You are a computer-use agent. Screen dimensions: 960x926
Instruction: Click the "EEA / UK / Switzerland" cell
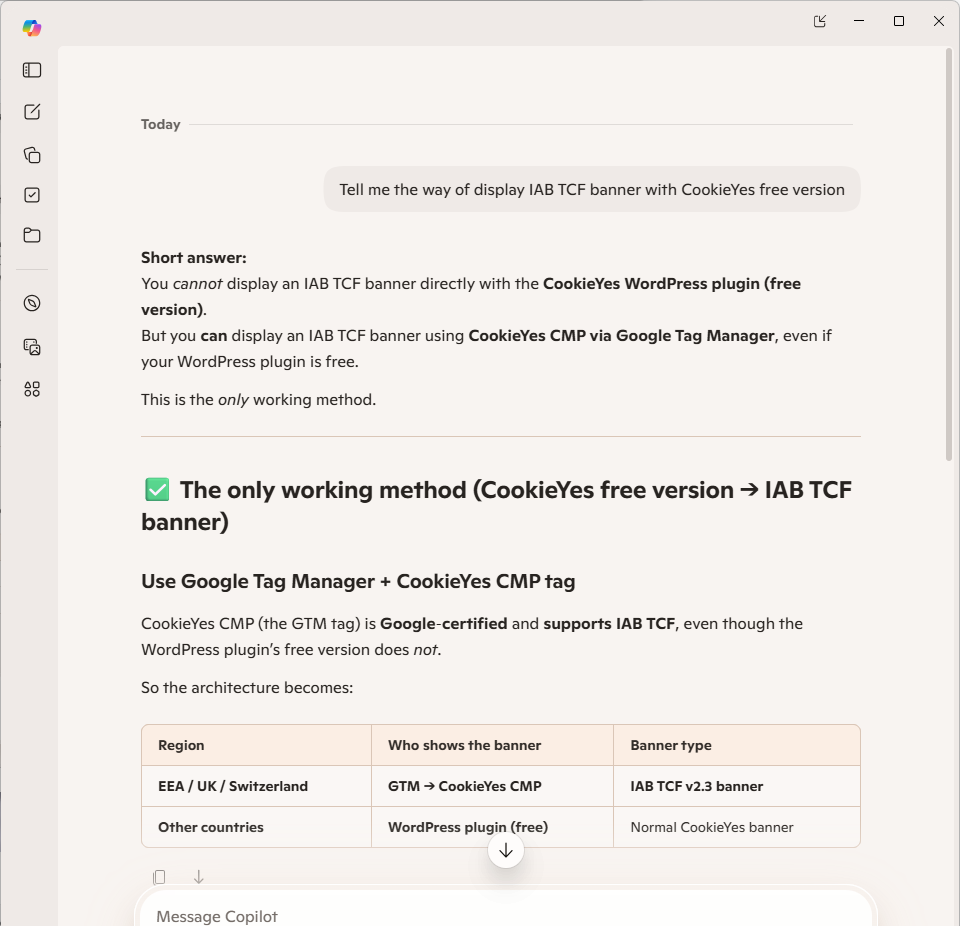tap(257, 786)
